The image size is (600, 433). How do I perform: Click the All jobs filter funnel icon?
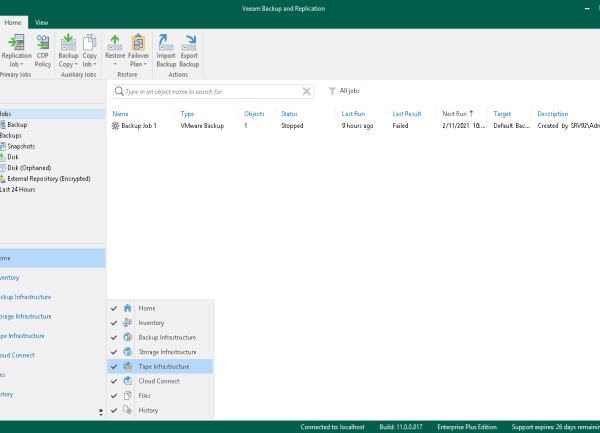[332, 91]
